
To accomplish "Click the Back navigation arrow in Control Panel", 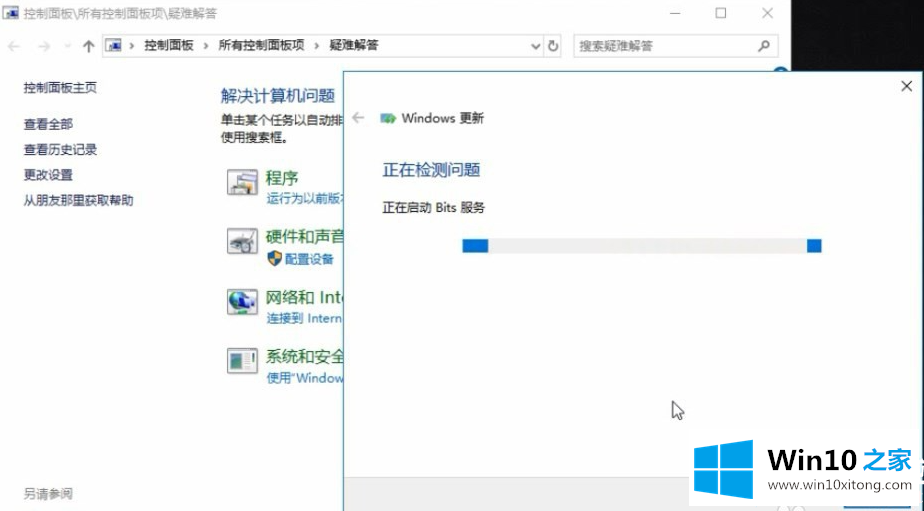I will click(x=14, y=46).
